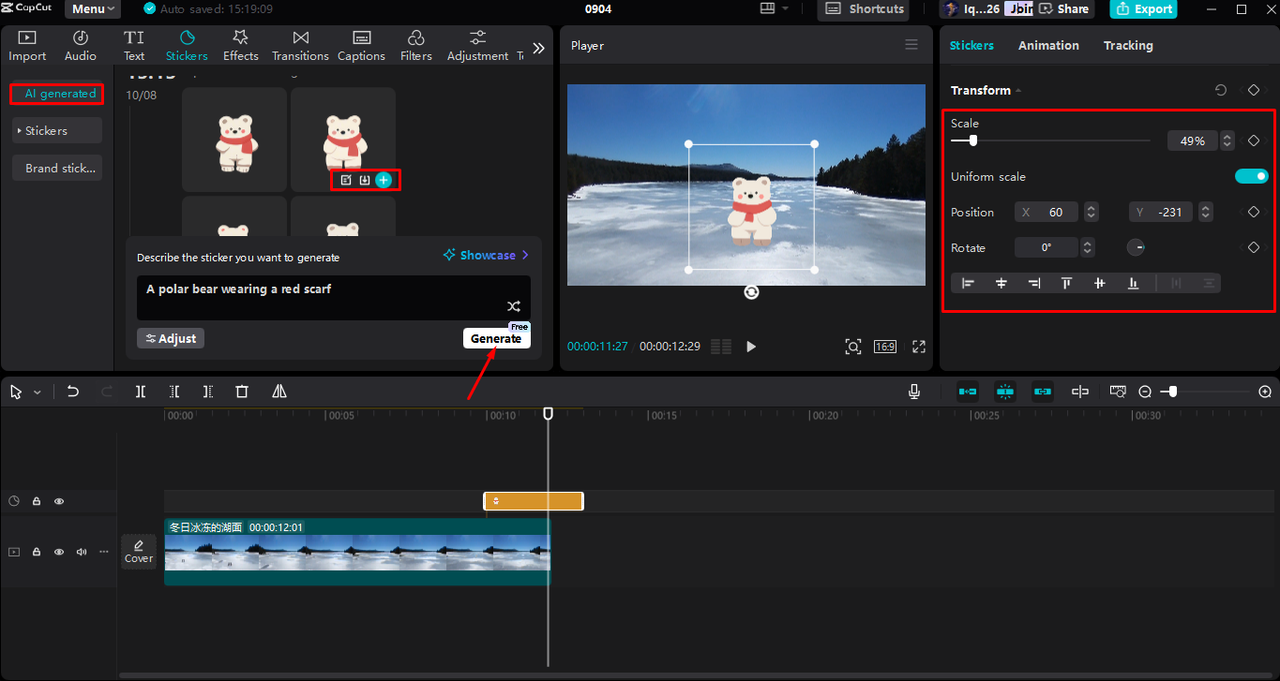Switch to the Text tab

tap(134, 46)
